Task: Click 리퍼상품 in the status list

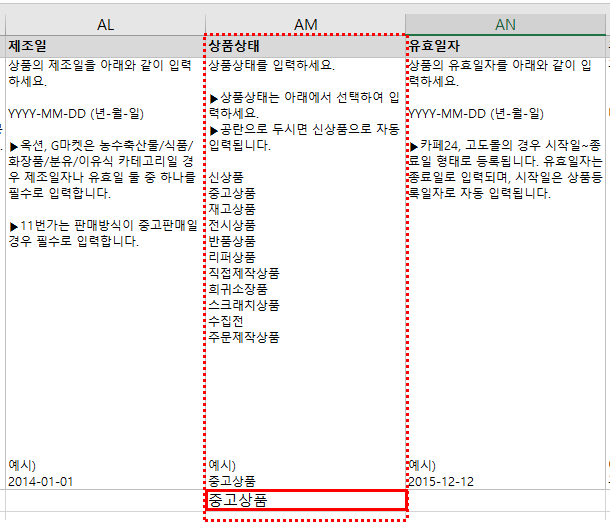Action: [232, 257]
